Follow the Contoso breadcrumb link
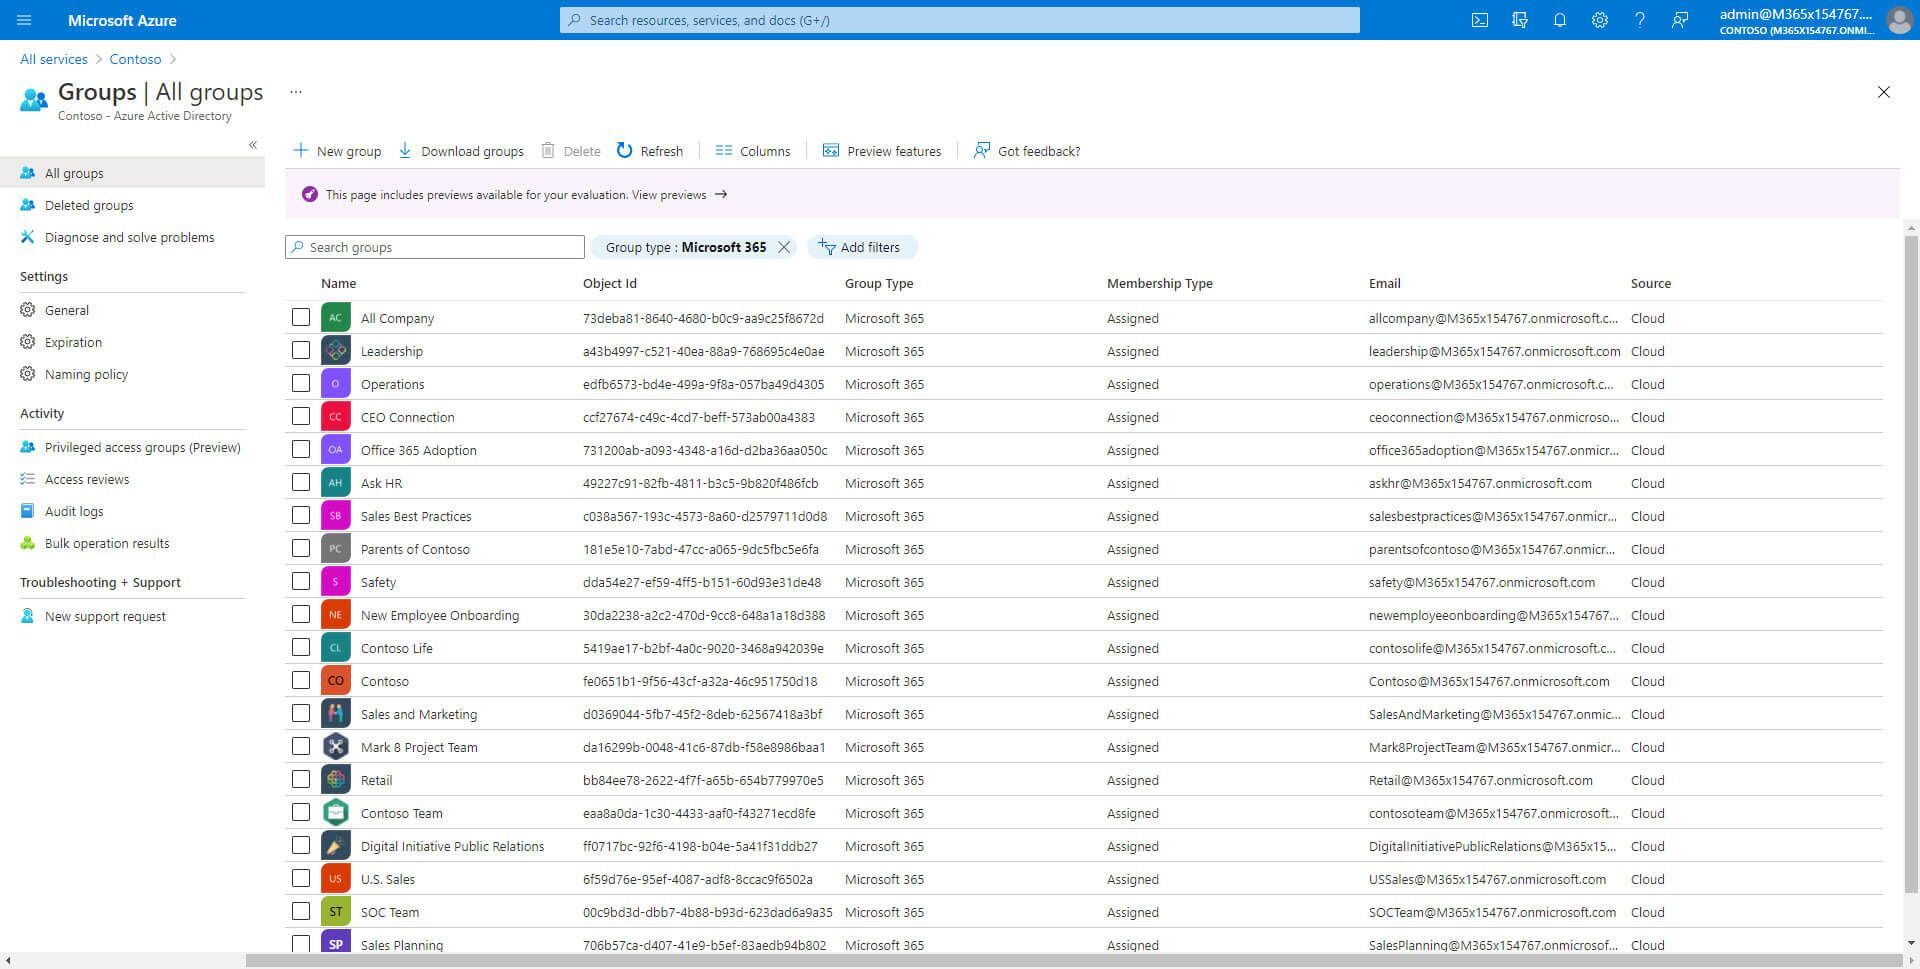This screenshot has height=969, width=1920. [135, 59]
